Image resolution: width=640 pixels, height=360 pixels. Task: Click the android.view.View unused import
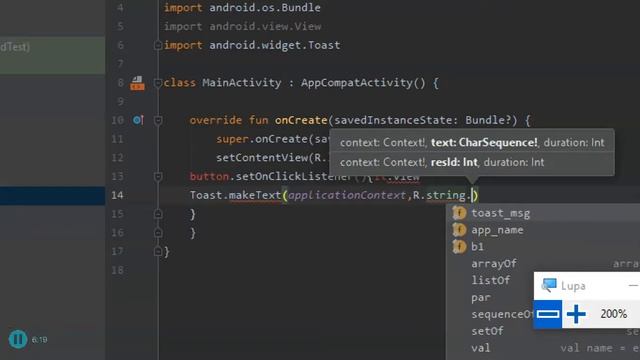[265, 27]
